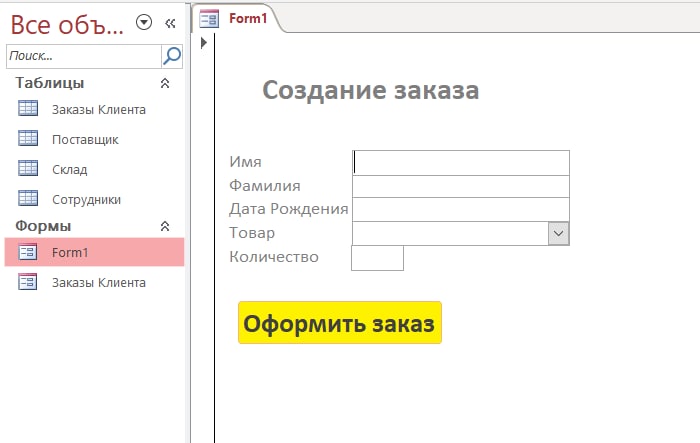Click the Поиск search field
Viewport: 700px width, 443px height.
[x=84, y=56]
